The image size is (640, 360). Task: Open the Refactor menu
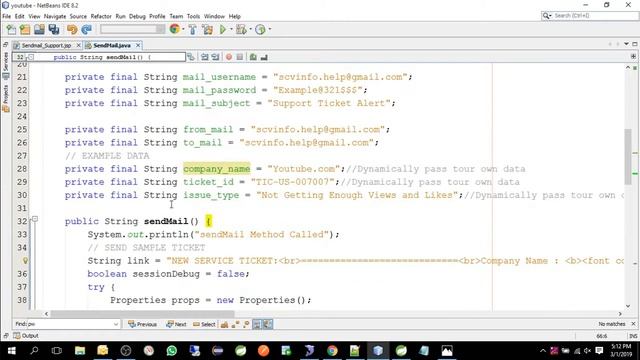tap(101, 16)
